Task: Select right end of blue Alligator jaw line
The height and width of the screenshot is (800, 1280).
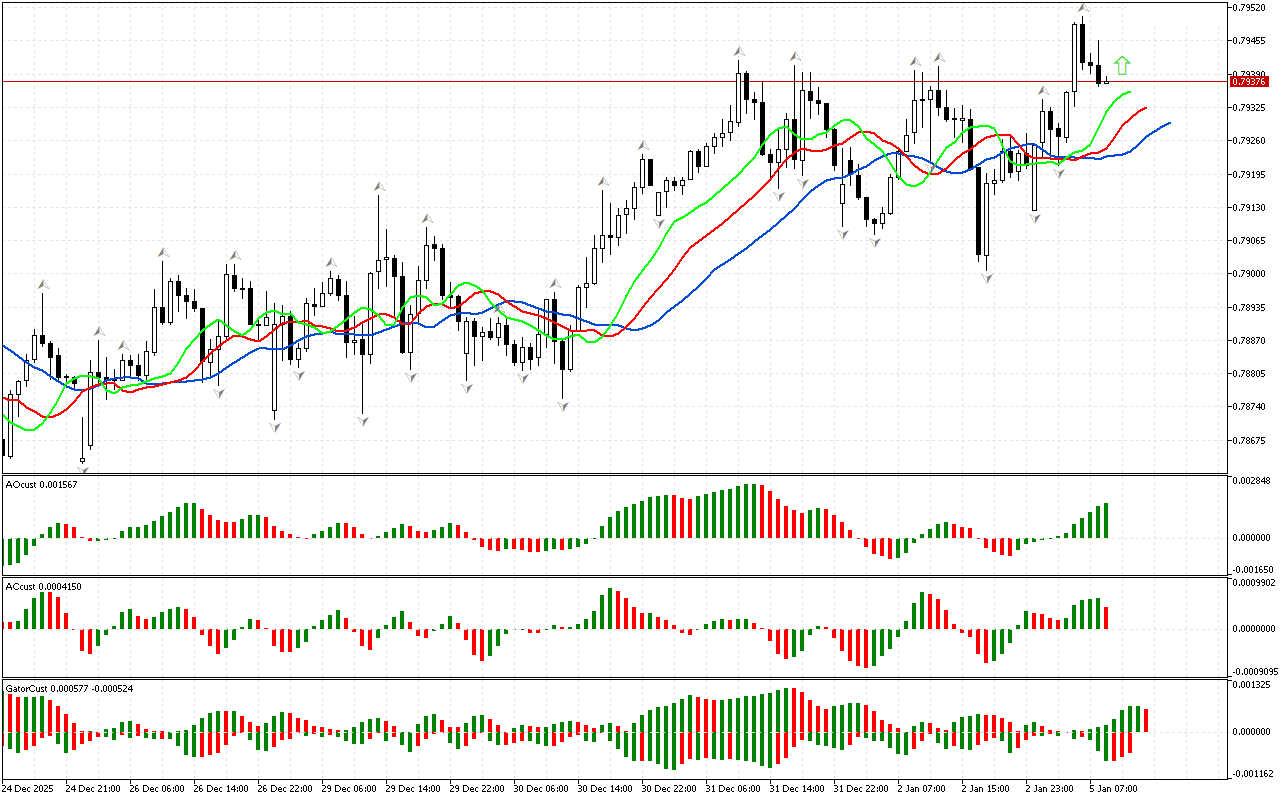Action: [1168, 123]
